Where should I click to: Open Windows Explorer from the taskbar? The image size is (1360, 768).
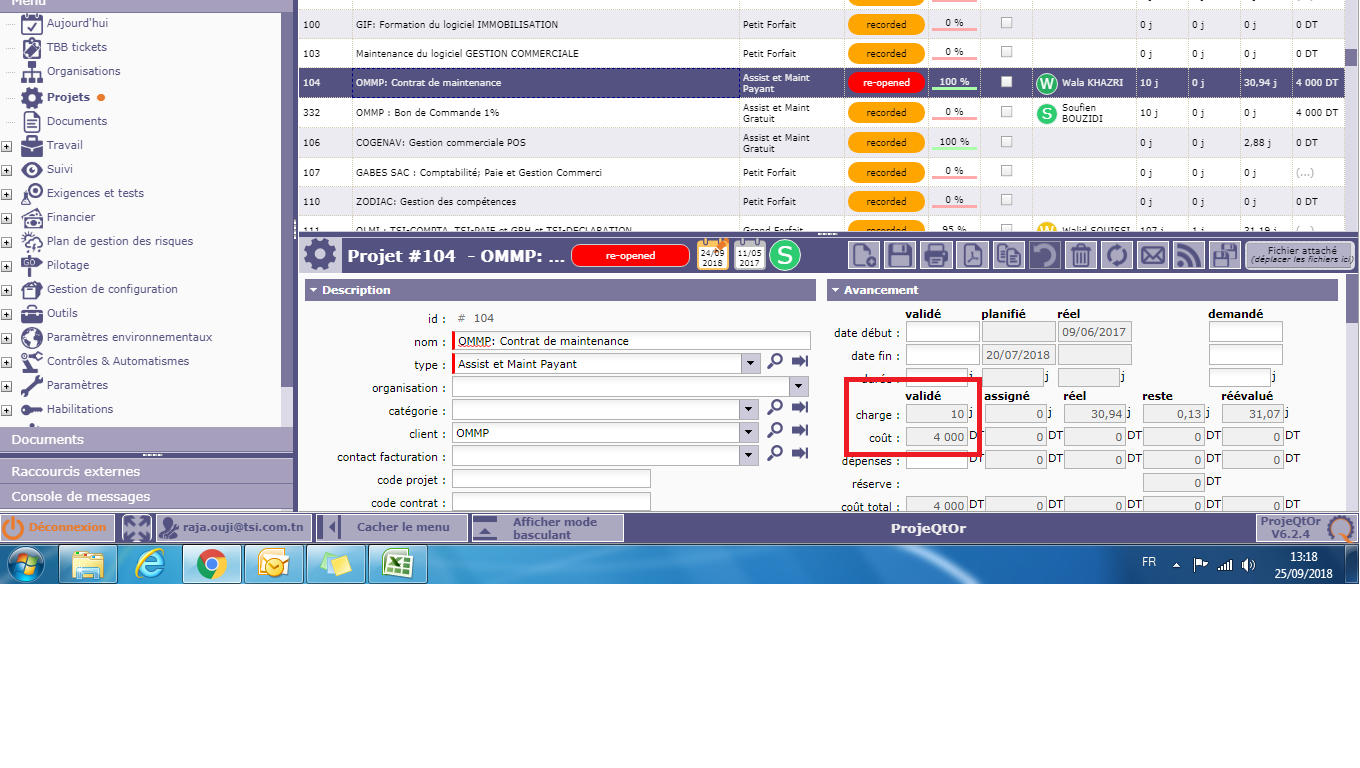[88, 565]
